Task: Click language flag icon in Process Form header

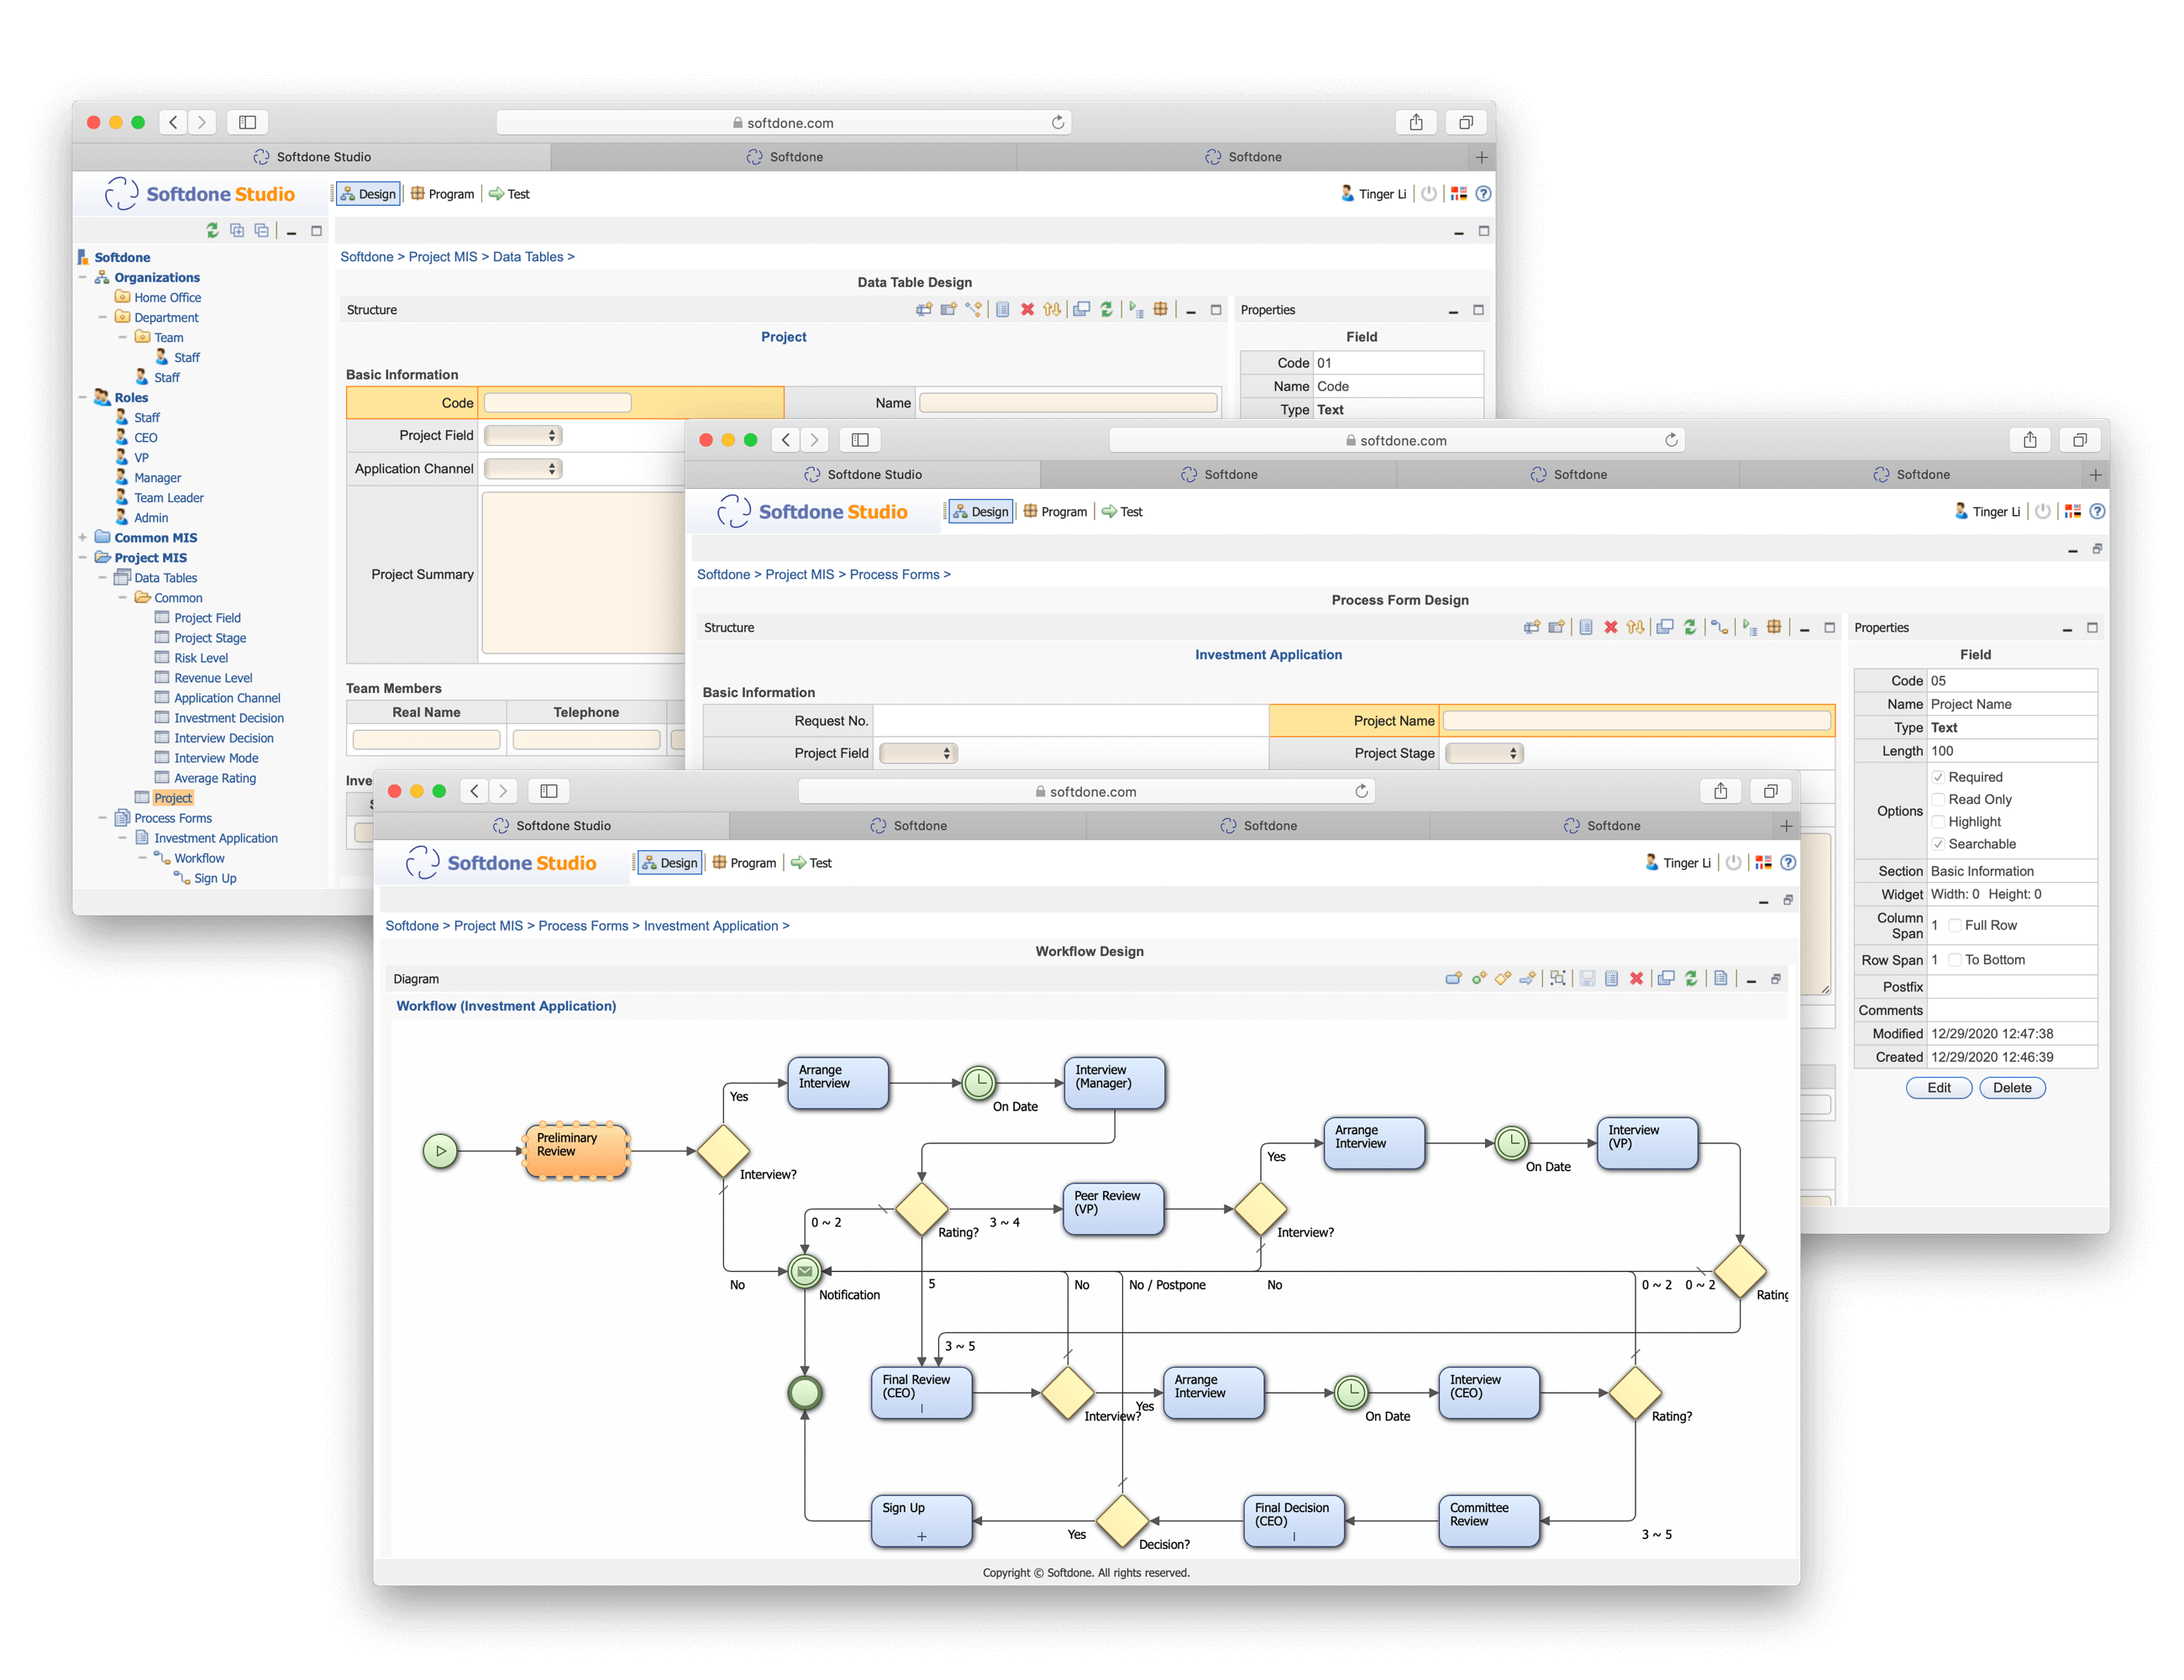Action: point(2072,512)
